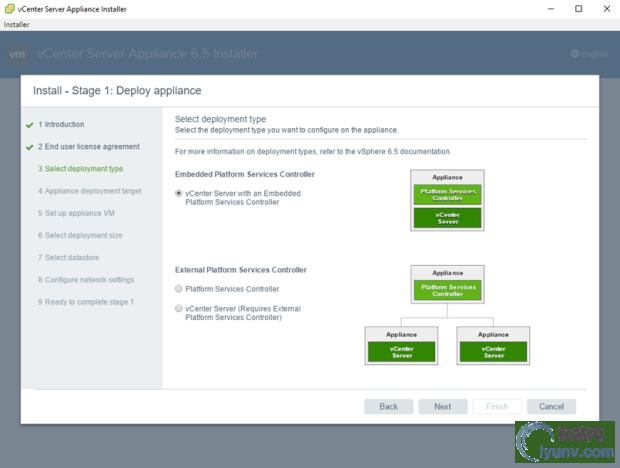
Task: Click green checkmark beside Introduction step
Action: 29,125
